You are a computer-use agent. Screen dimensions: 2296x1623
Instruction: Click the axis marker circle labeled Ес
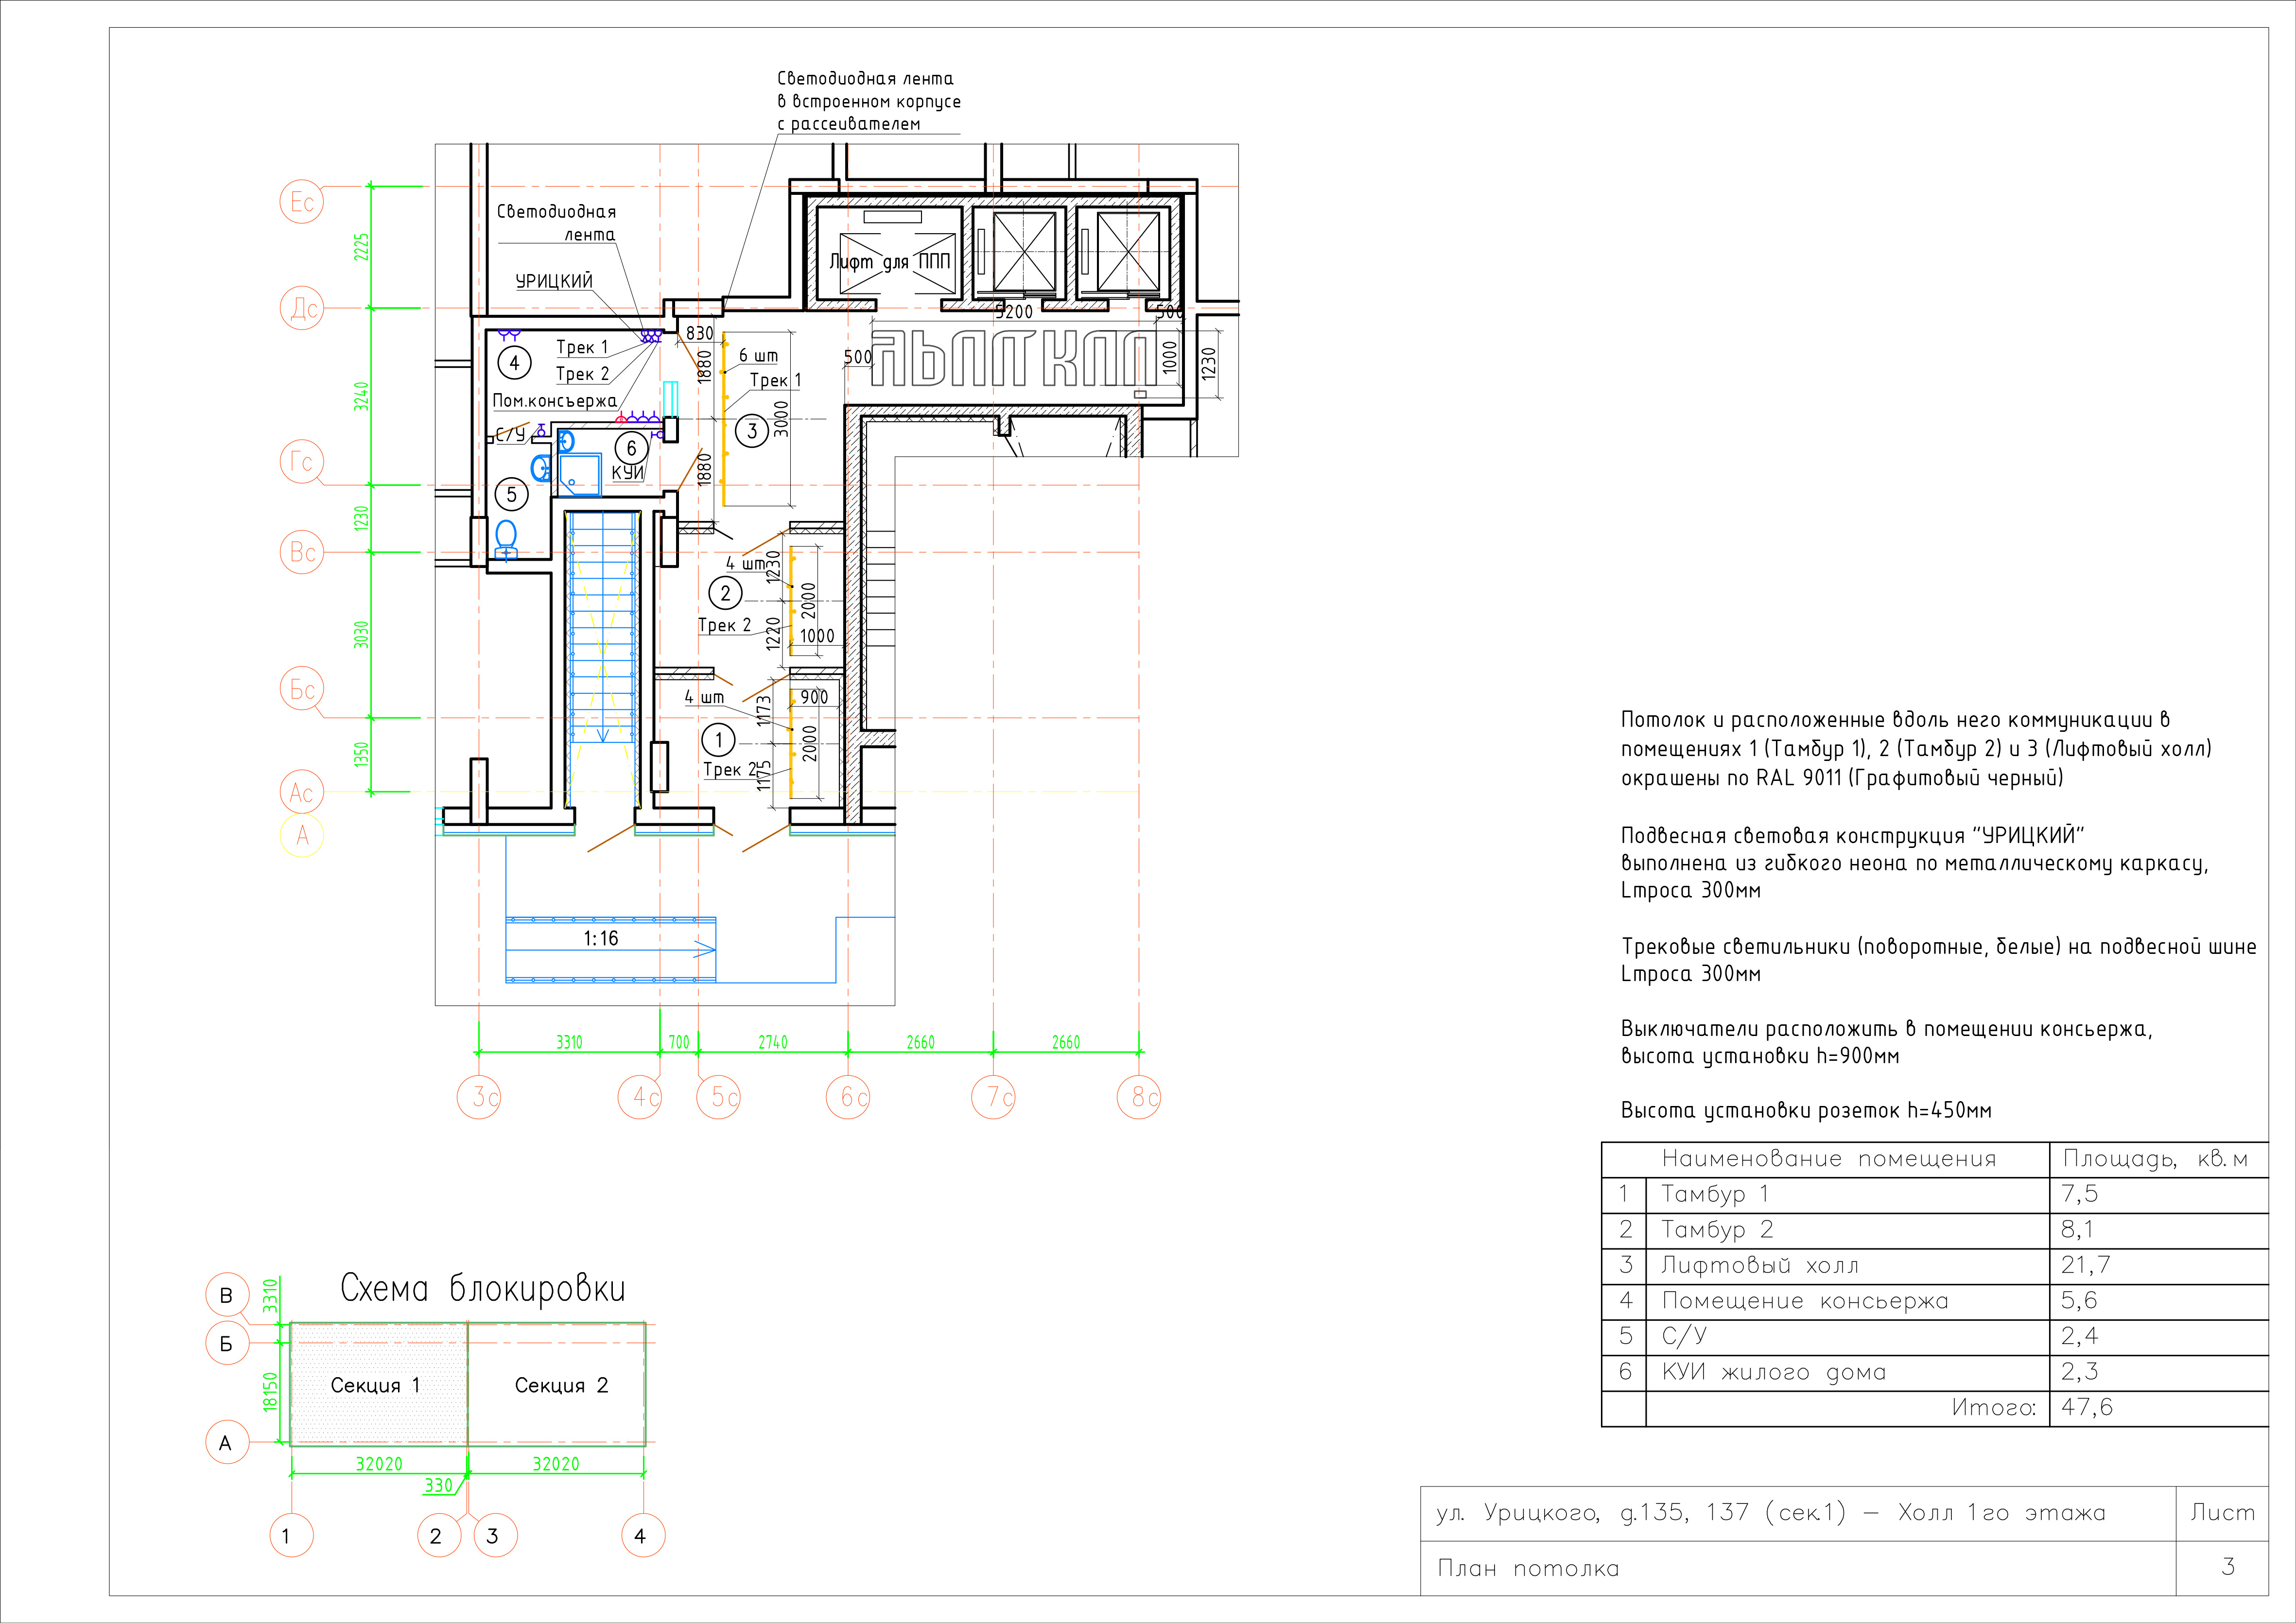(x=302, y=202)
